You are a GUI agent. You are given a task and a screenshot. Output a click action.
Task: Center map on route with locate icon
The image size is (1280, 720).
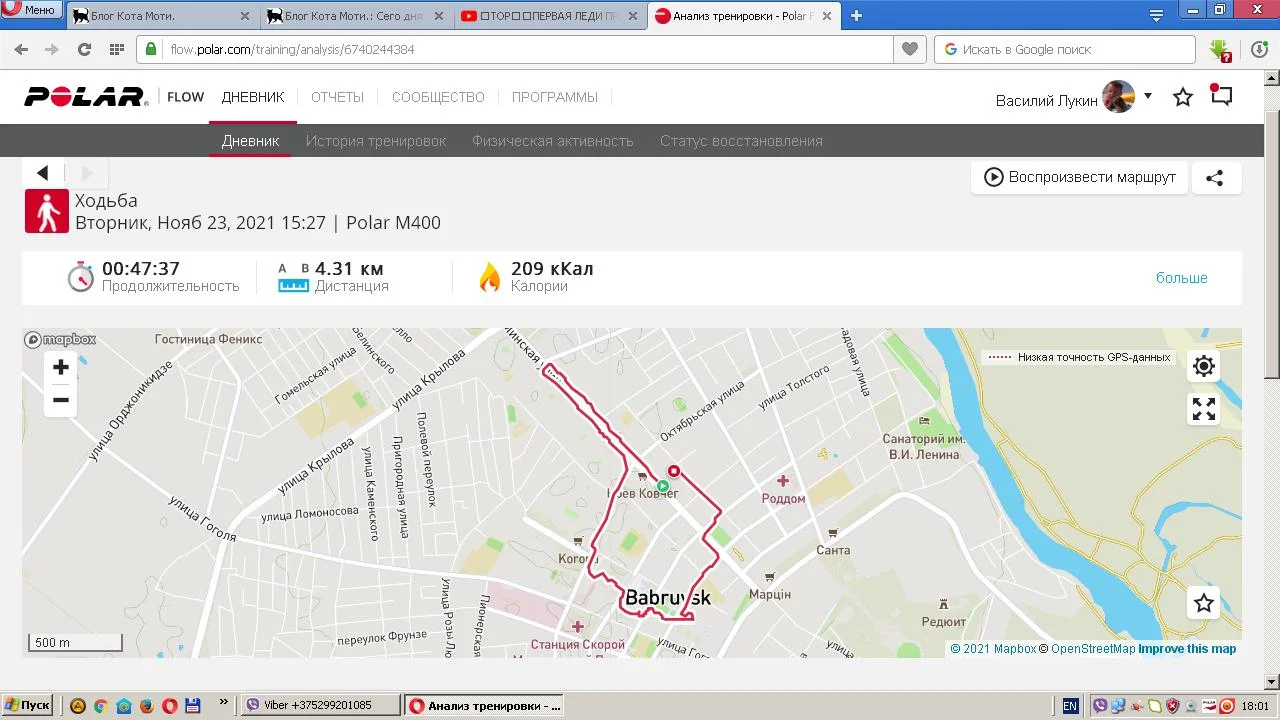[x=1204, y=366]
